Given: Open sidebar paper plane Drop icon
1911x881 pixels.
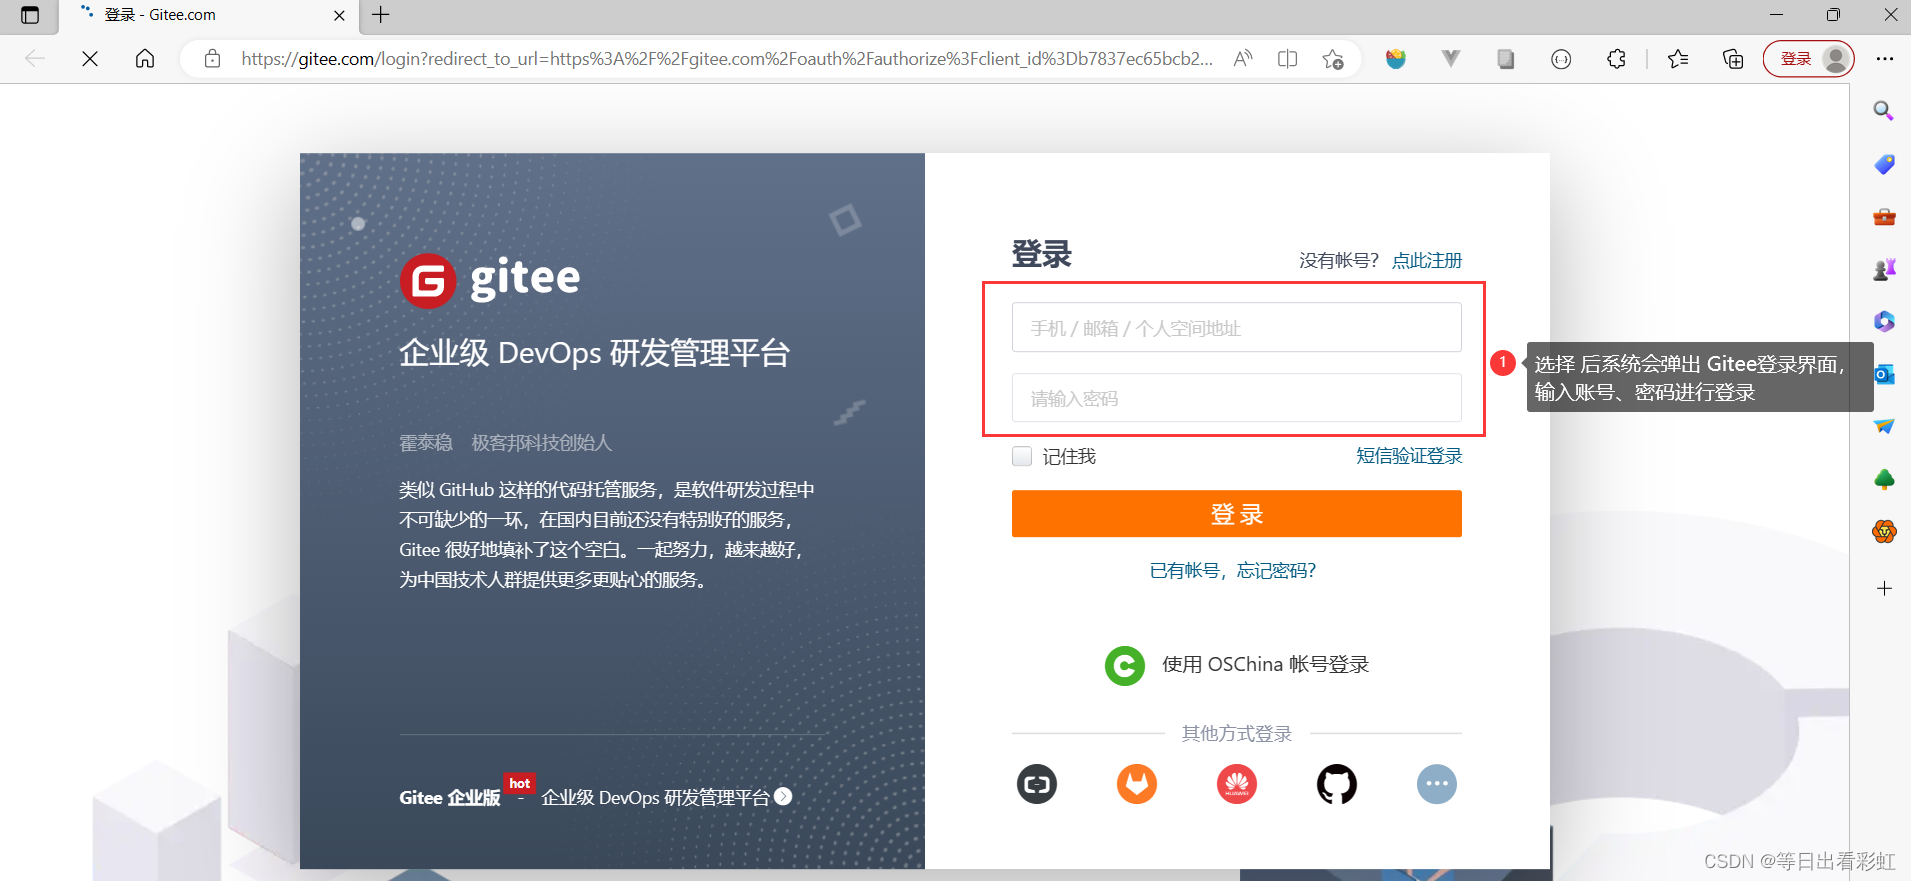Looking at the screenshot, I should [x=1884, y=426].
